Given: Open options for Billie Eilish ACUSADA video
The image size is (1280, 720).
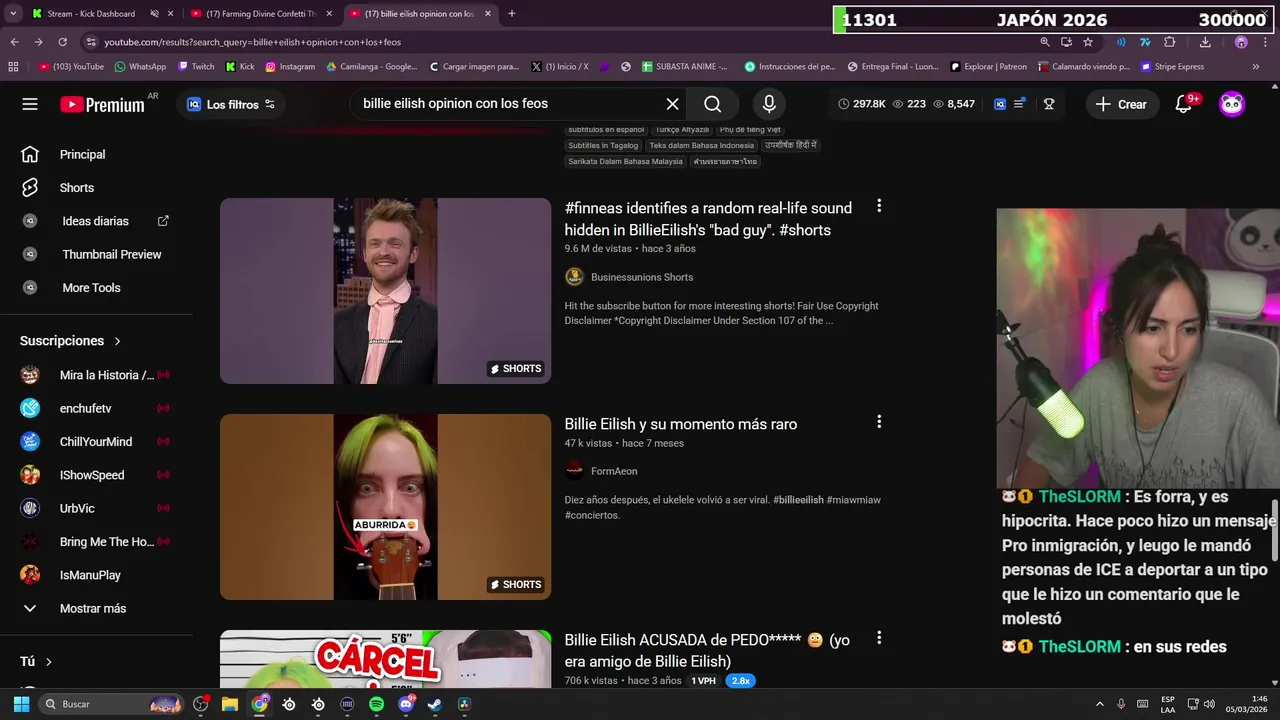Looking at the screenshot, I should point(879,638).
